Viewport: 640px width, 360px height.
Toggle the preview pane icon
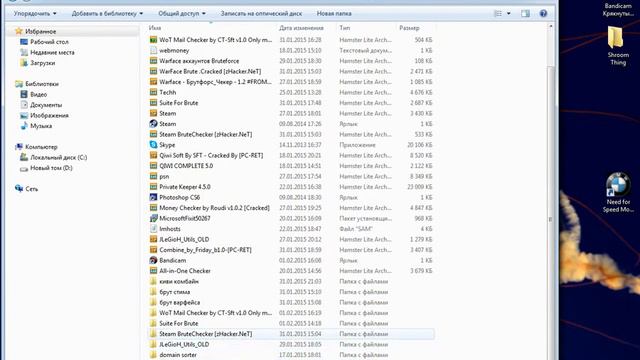point(525,13)
